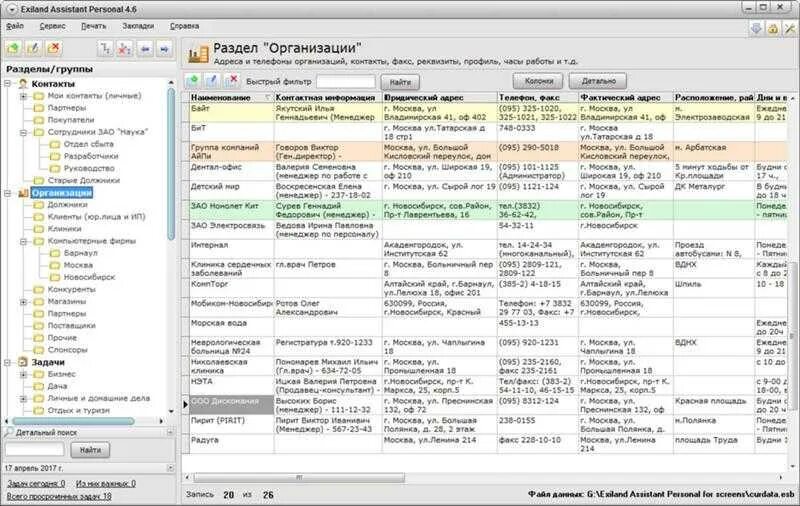The image size is (800, 506).
Task: Click the tree panel vertical scrollbar thumb
Action: (x=171, y=163)
